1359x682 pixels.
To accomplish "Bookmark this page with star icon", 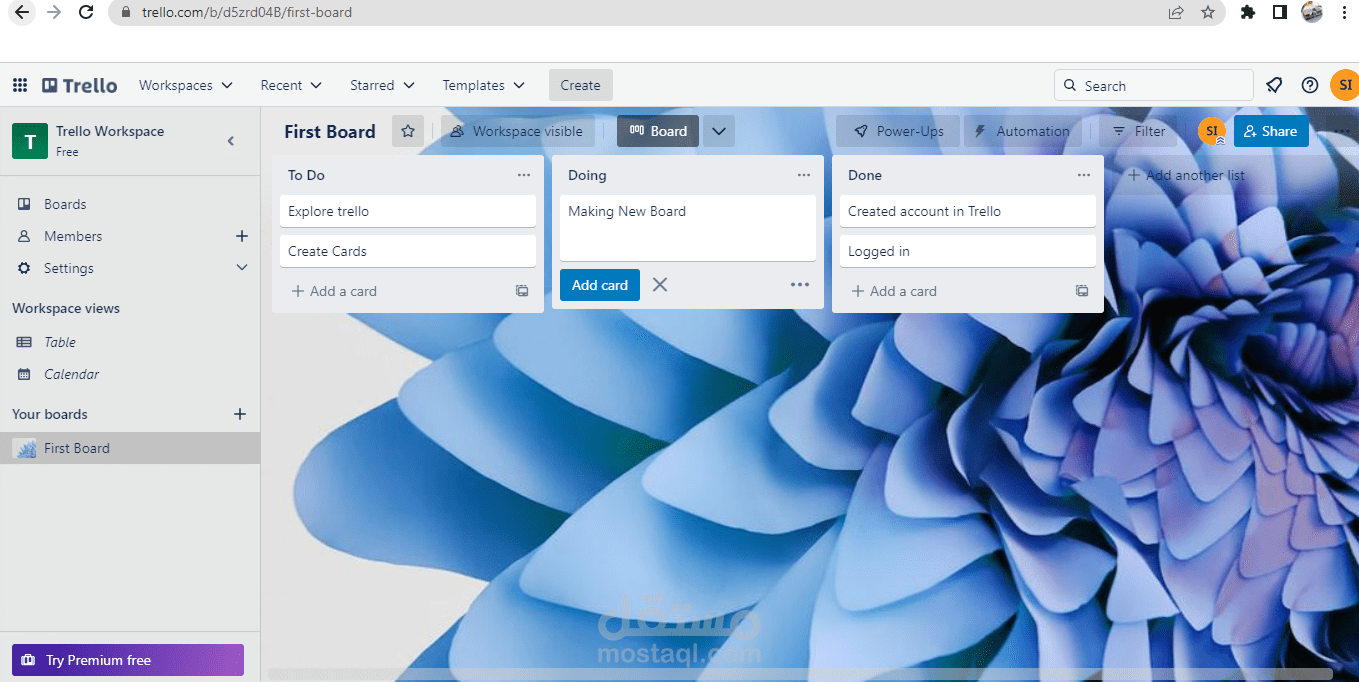I will click(1208, 13).
